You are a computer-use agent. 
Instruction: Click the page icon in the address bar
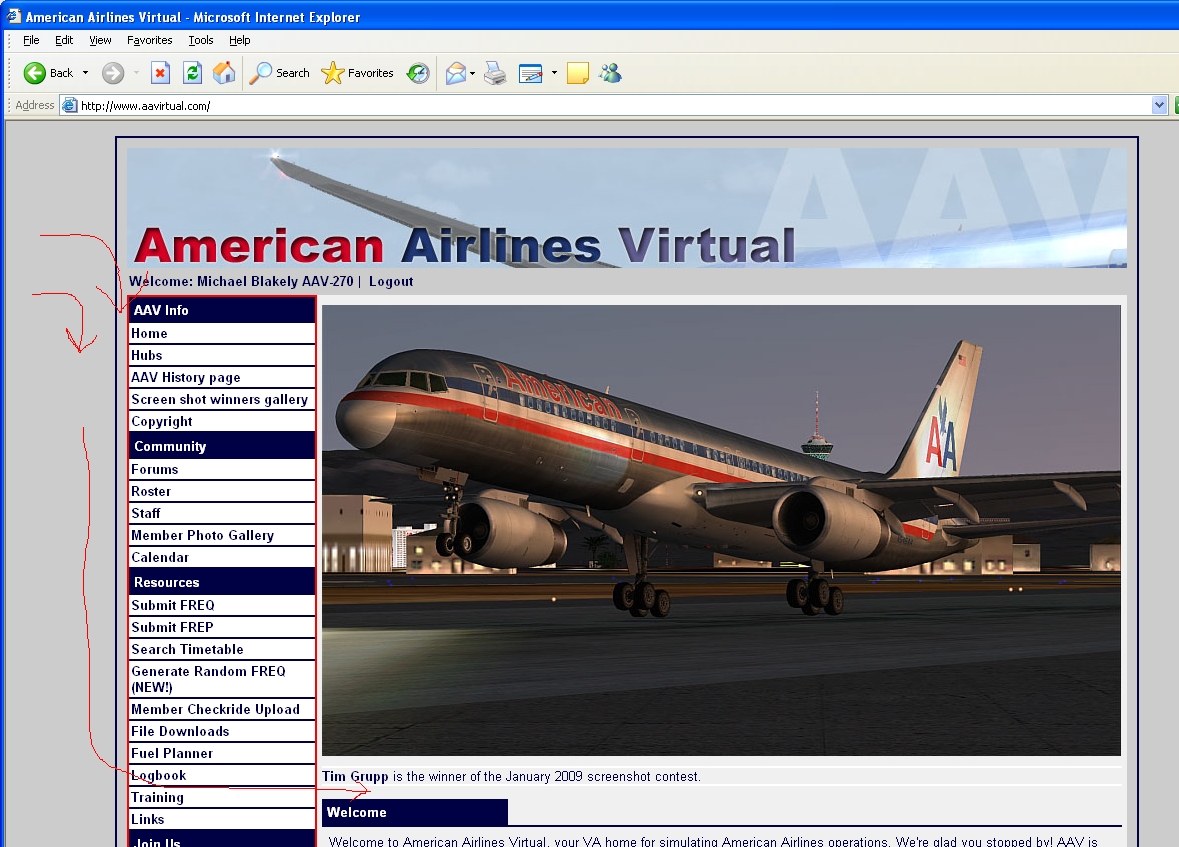[x=69, y=105]
